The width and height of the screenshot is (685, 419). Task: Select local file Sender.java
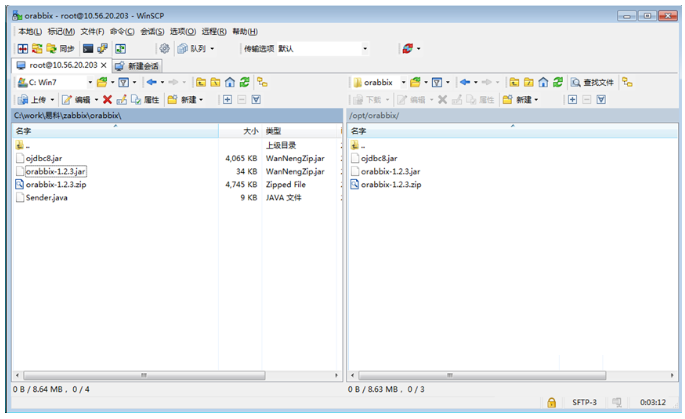coord(46,197)
